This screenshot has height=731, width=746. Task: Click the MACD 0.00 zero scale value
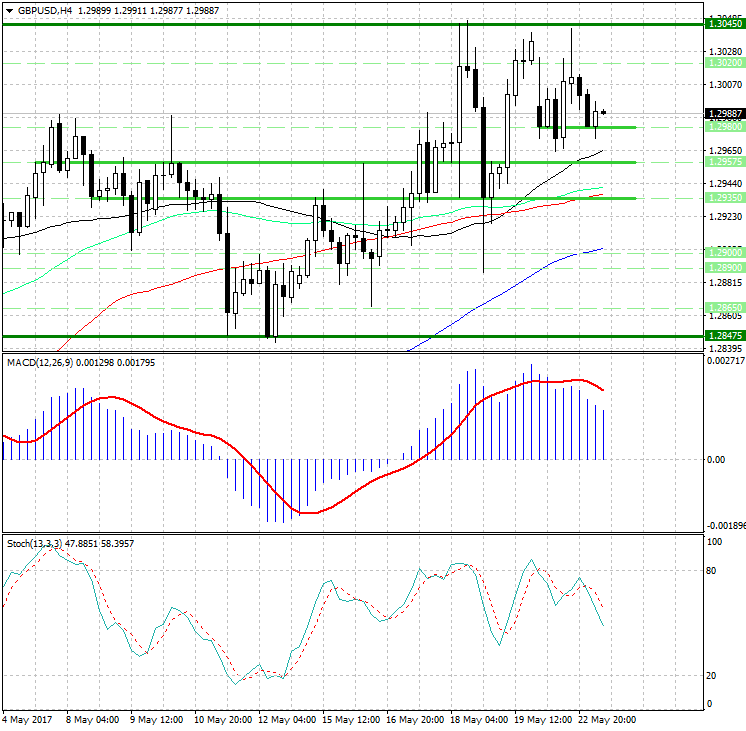point(715,460)
